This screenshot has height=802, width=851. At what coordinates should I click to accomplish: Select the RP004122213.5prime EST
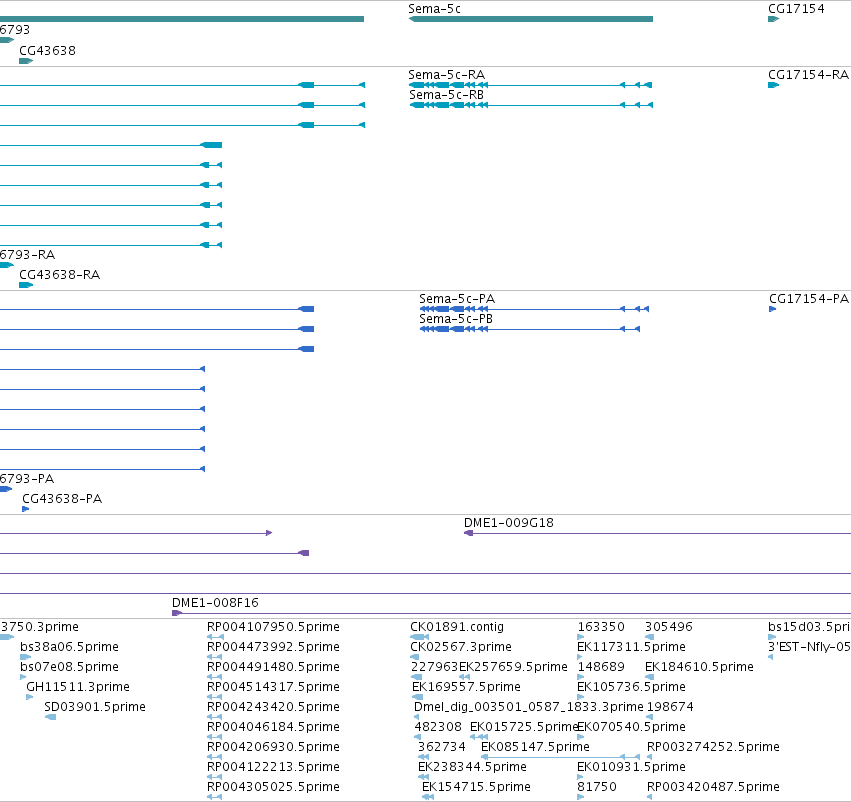(x=273, y=767)
